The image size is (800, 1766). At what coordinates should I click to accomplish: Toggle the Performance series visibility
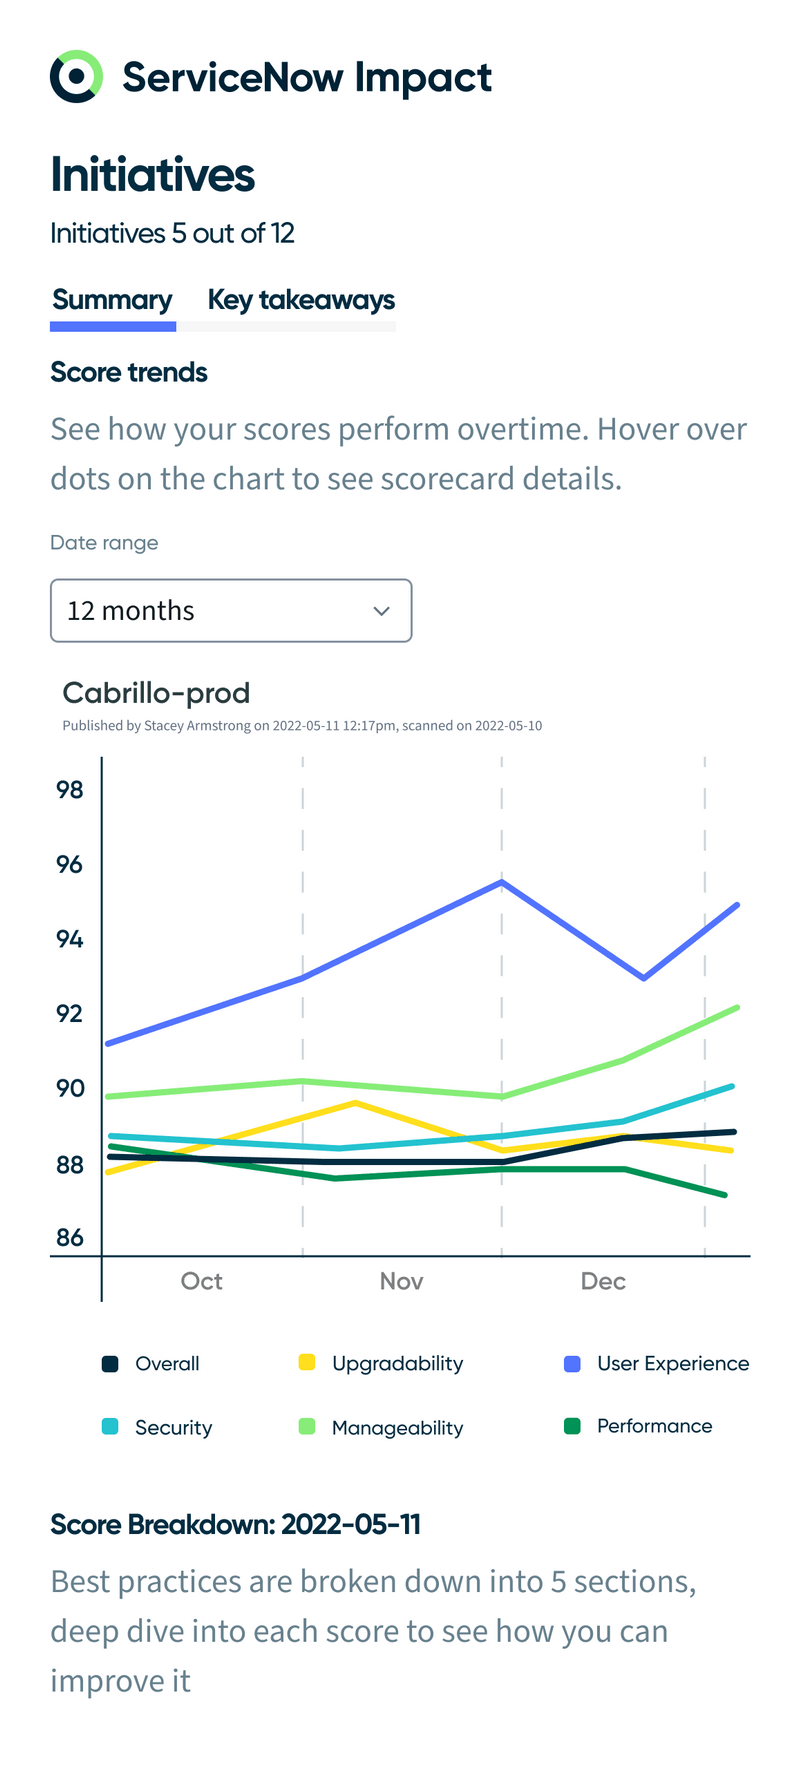tap(573, 1425)
